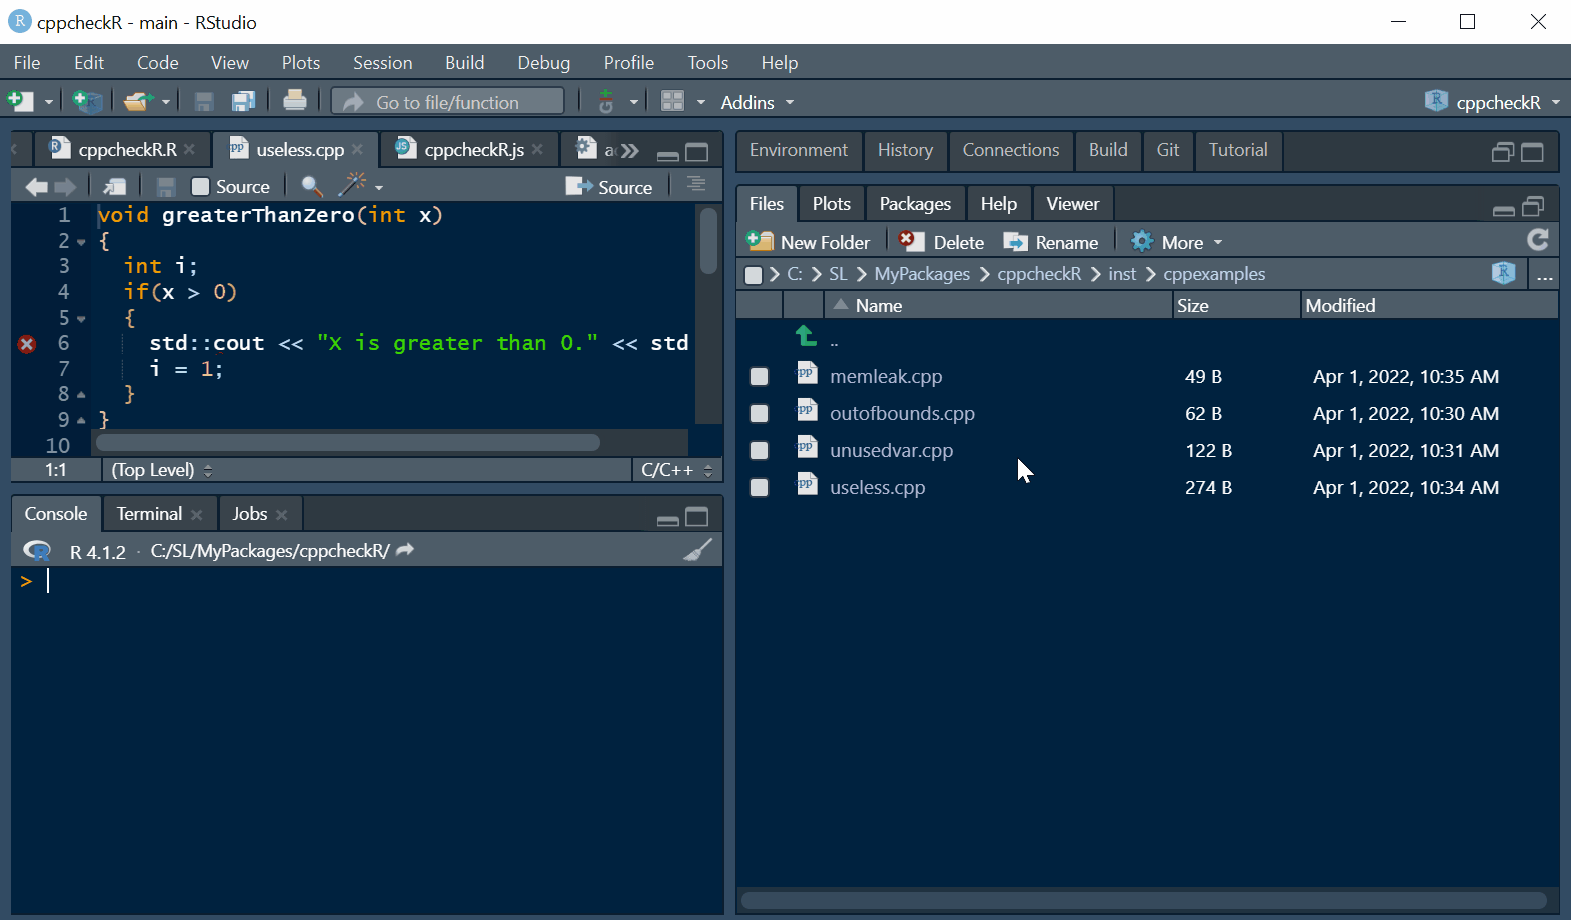Toggle the Source on Save checkbox
Image resolution: width=1571 pixels, height=920 pixels.
coord(200,187)
